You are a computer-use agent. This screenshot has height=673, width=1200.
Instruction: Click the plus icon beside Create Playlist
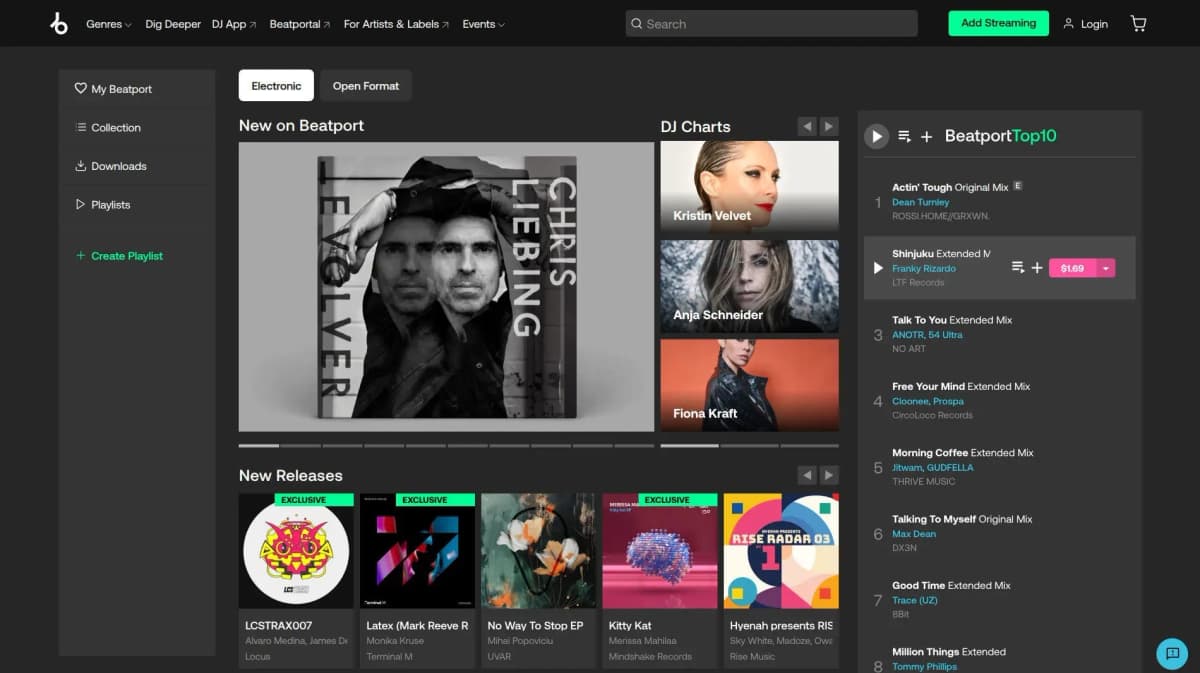point(81,256)
